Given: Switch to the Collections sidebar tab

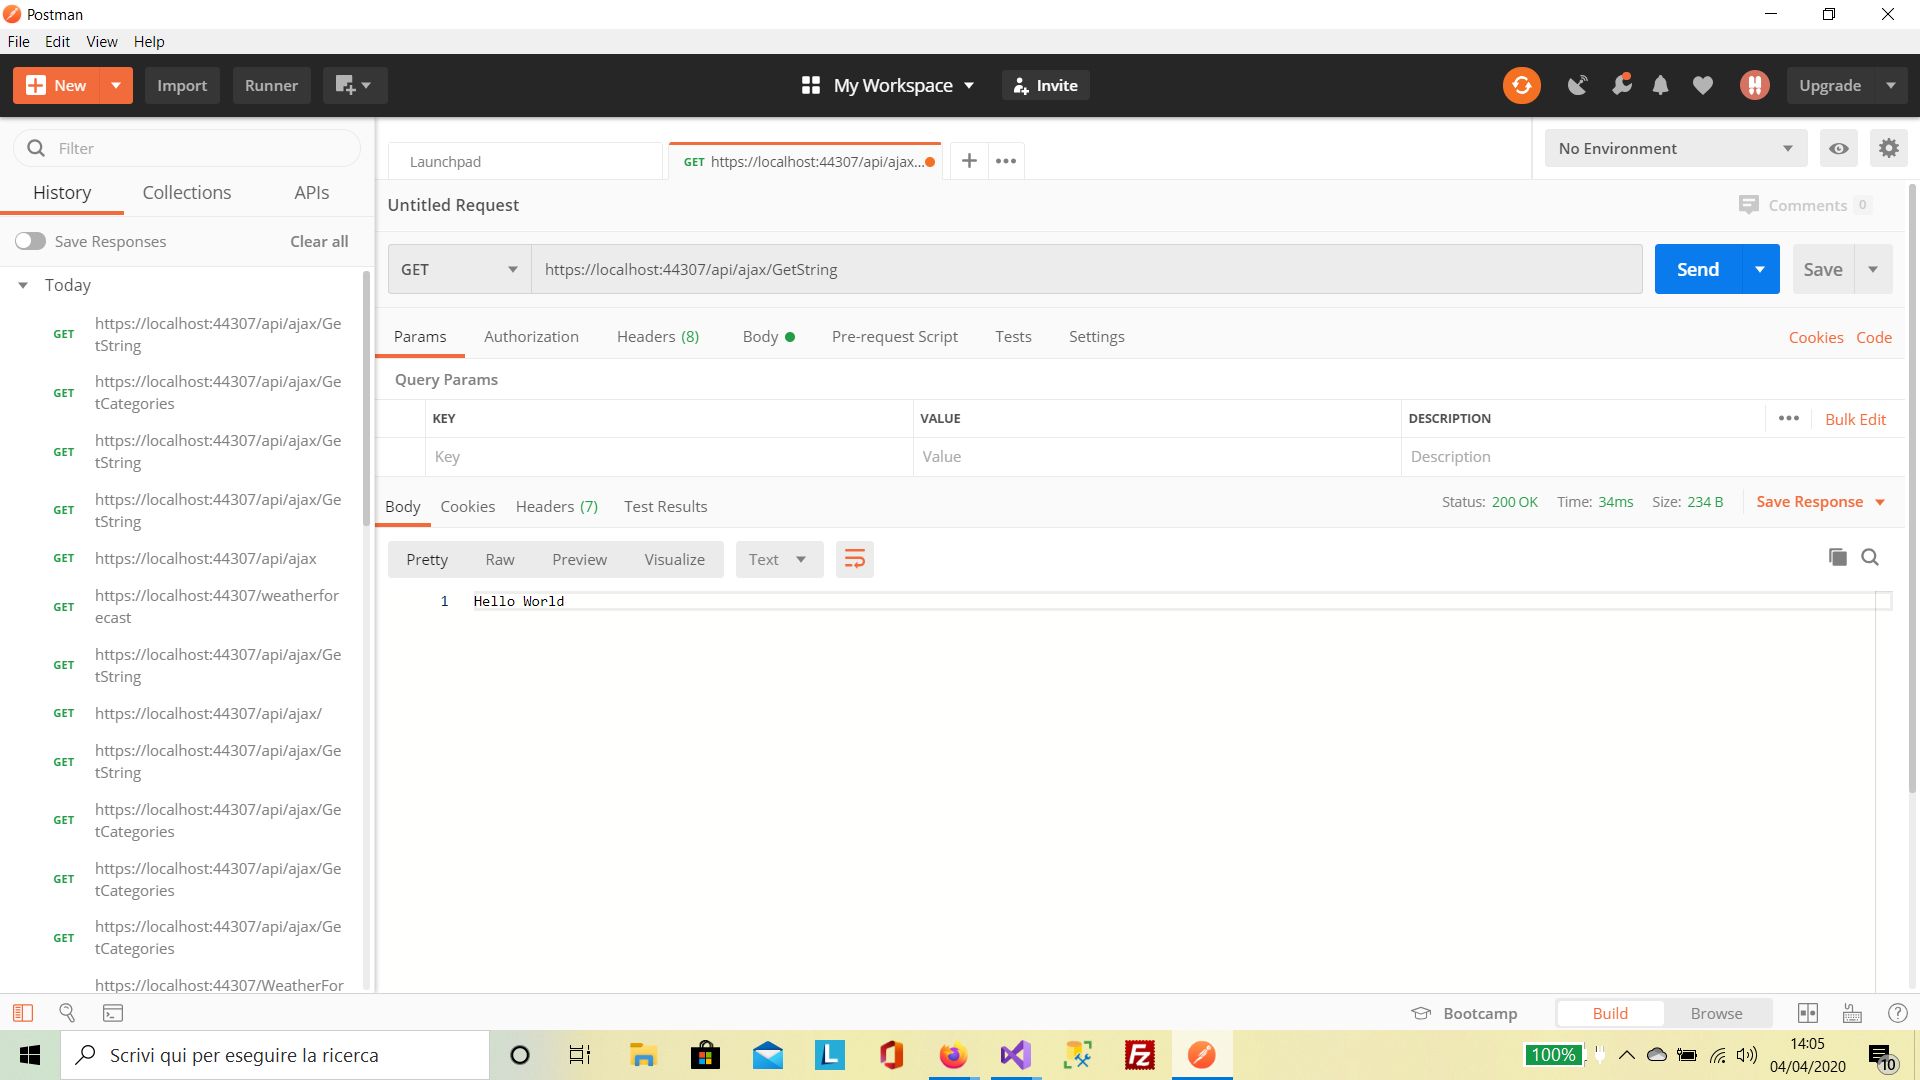Looking at the screenshot, I should [186, 192].
